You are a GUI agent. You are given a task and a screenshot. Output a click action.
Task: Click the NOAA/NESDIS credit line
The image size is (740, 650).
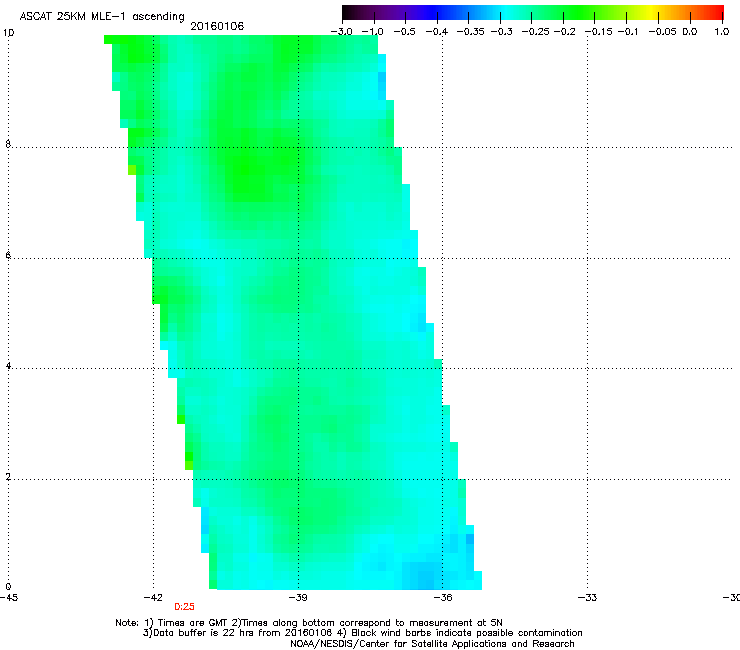click(432, 644)
